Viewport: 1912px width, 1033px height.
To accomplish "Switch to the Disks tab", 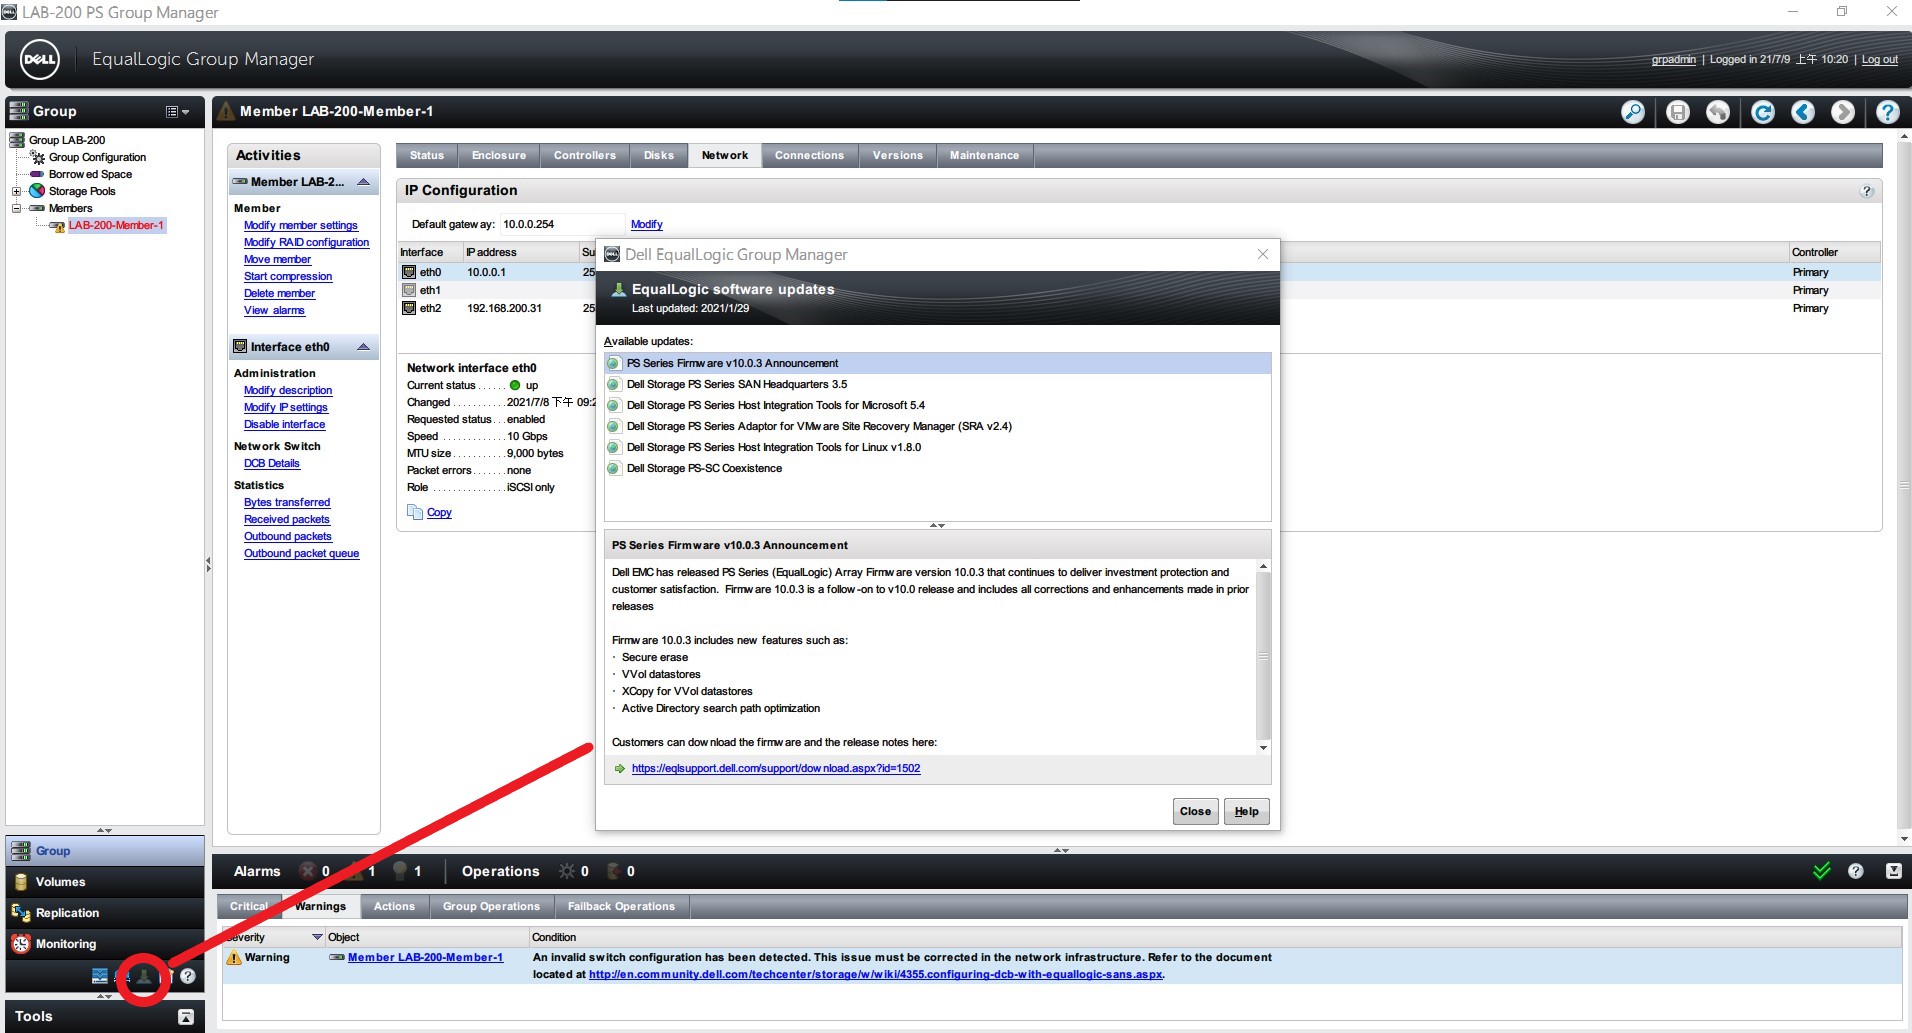I will click(659, 155).
